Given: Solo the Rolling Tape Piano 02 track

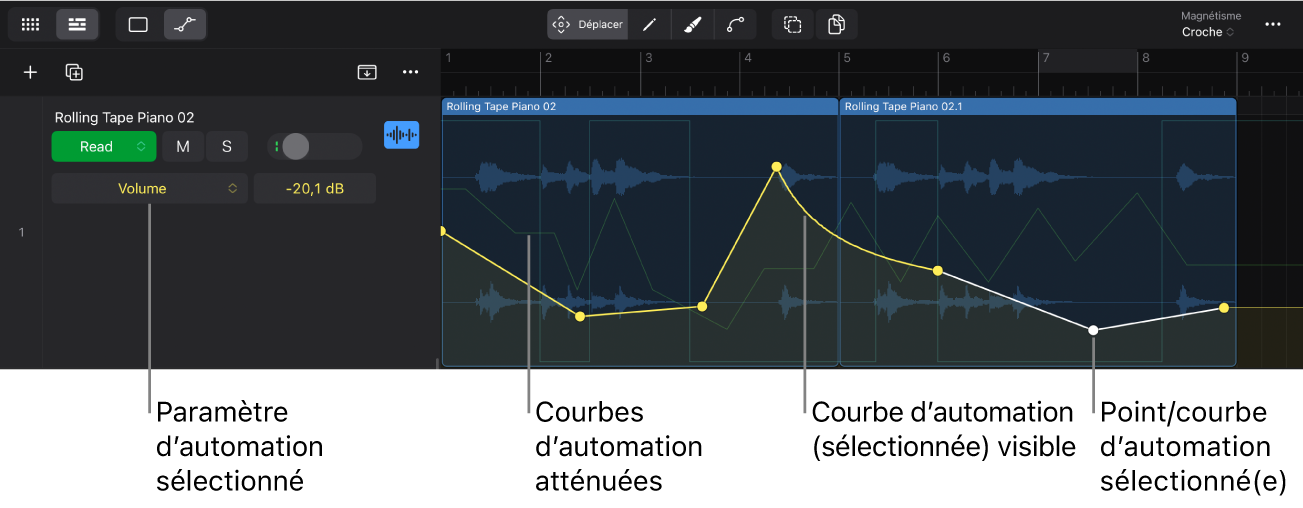Looking at the screenshot, I should pyautogui.click(x=227, y=147).
